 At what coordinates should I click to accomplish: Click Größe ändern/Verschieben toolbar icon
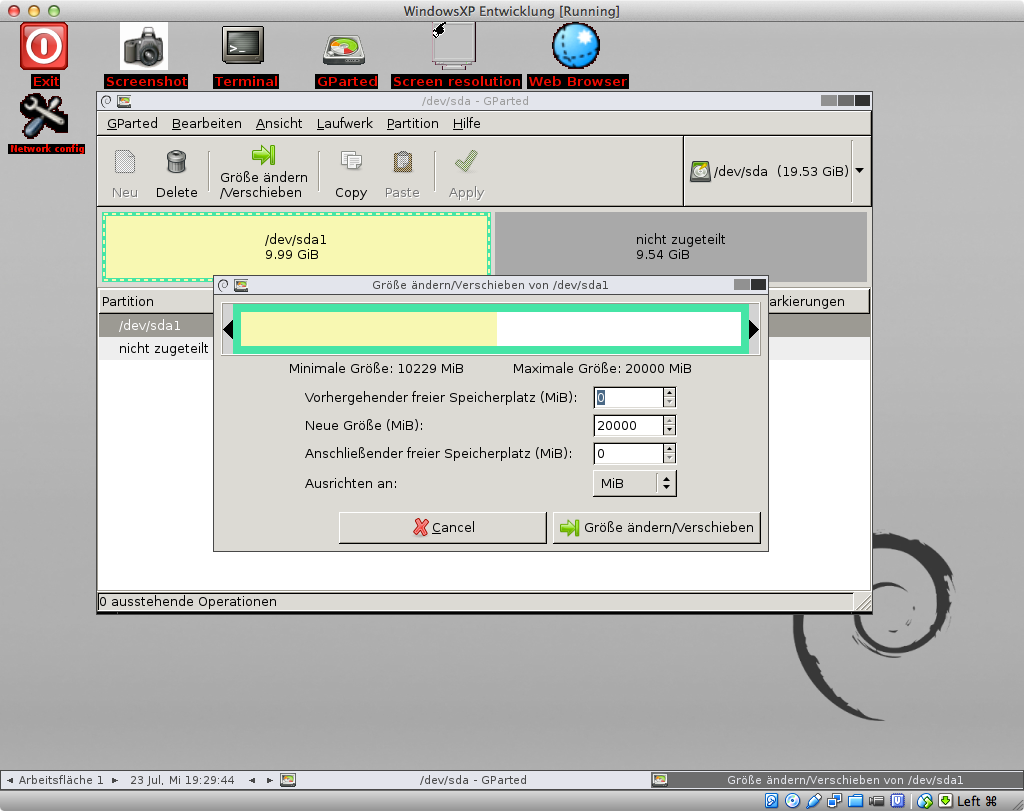(x=264, y=155)
